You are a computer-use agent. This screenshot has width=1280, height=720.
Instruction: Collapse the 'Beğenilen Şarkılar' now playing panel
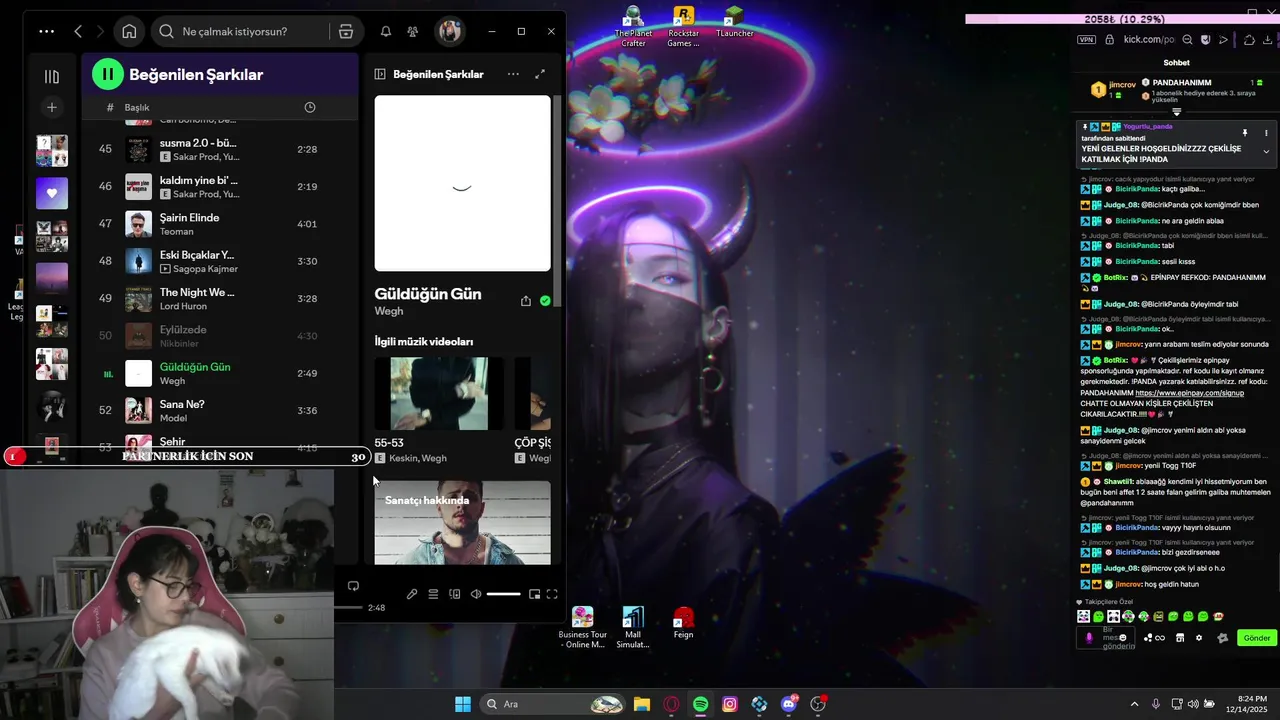tap(380, 74)
